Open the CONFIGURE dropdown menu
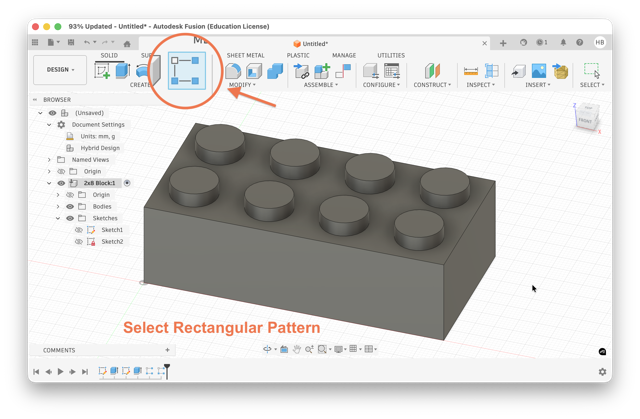The width and height of the screenshot is (640, 419). coord(381,85)
